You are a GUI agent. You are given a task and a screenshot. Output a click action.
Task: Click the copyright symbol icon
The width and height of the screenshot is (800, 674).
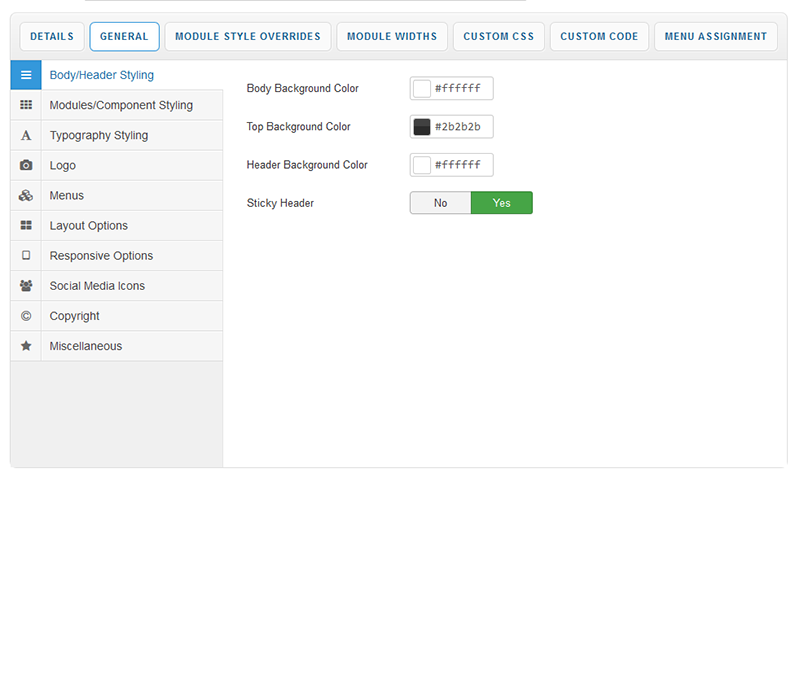(26, 315)
